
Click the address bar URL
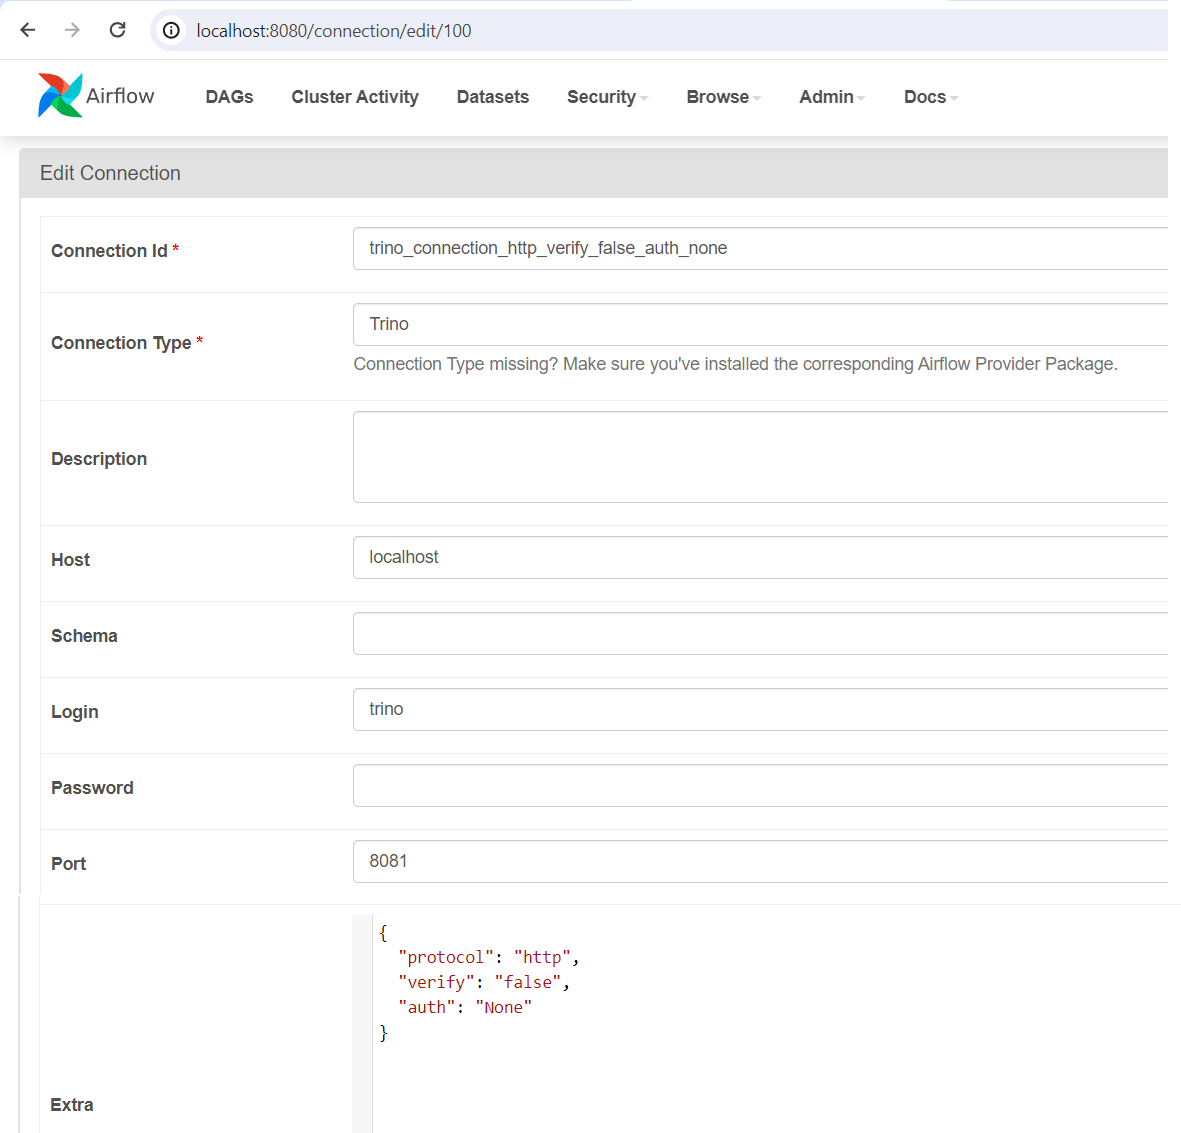pos(334,31)
